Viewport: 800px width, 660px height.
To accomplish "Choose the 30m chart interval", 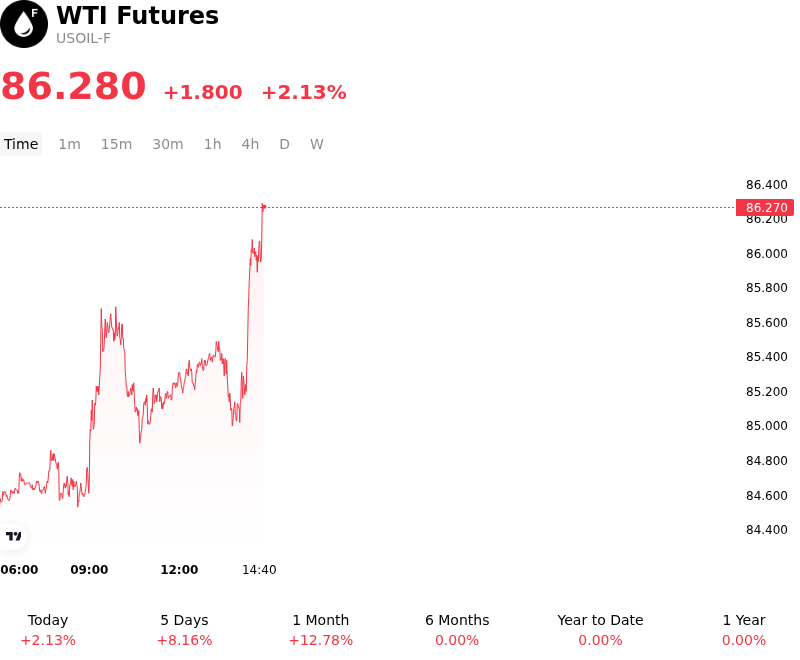I will pyautogui.click(x=168, y=144).
